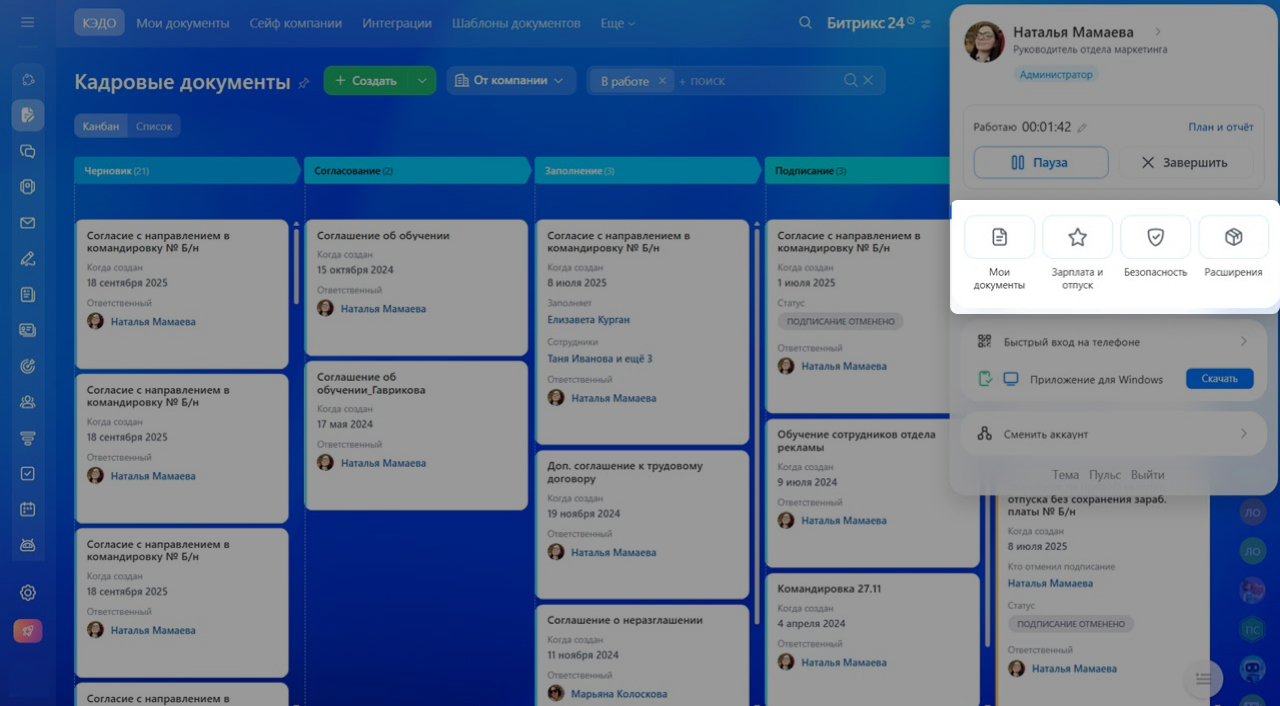
Task: Switch to Канбан view
Action: (x=101, y=126)
